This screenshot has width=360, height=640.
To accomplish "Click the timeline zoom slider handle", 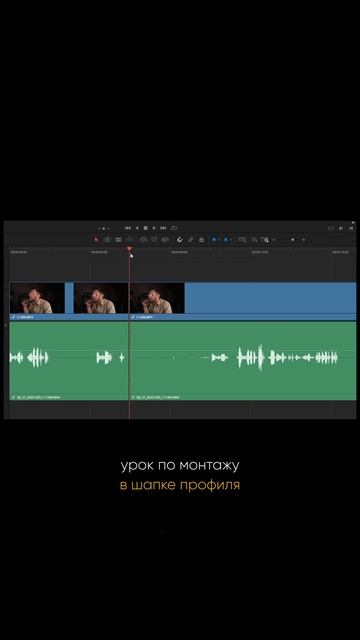I will pos(293,240).
